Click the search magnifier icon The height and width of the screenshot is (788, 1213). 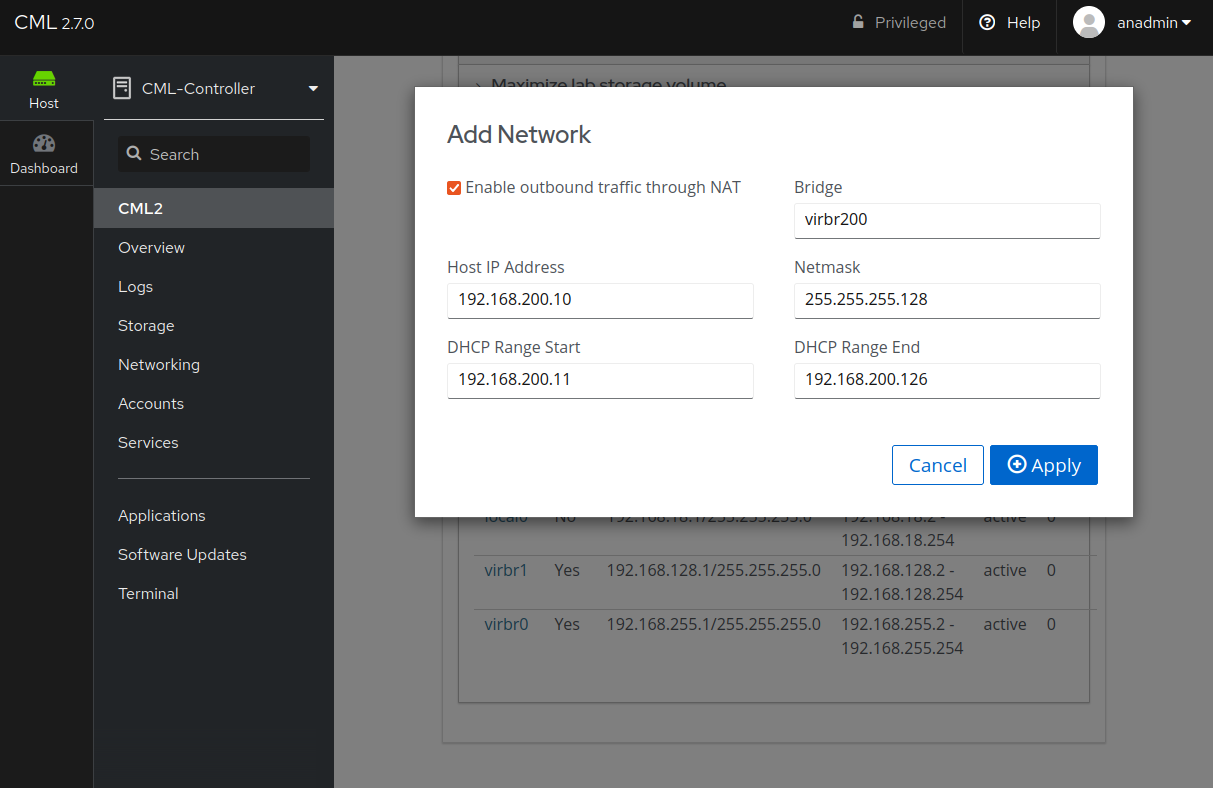(x=135, y=154)
